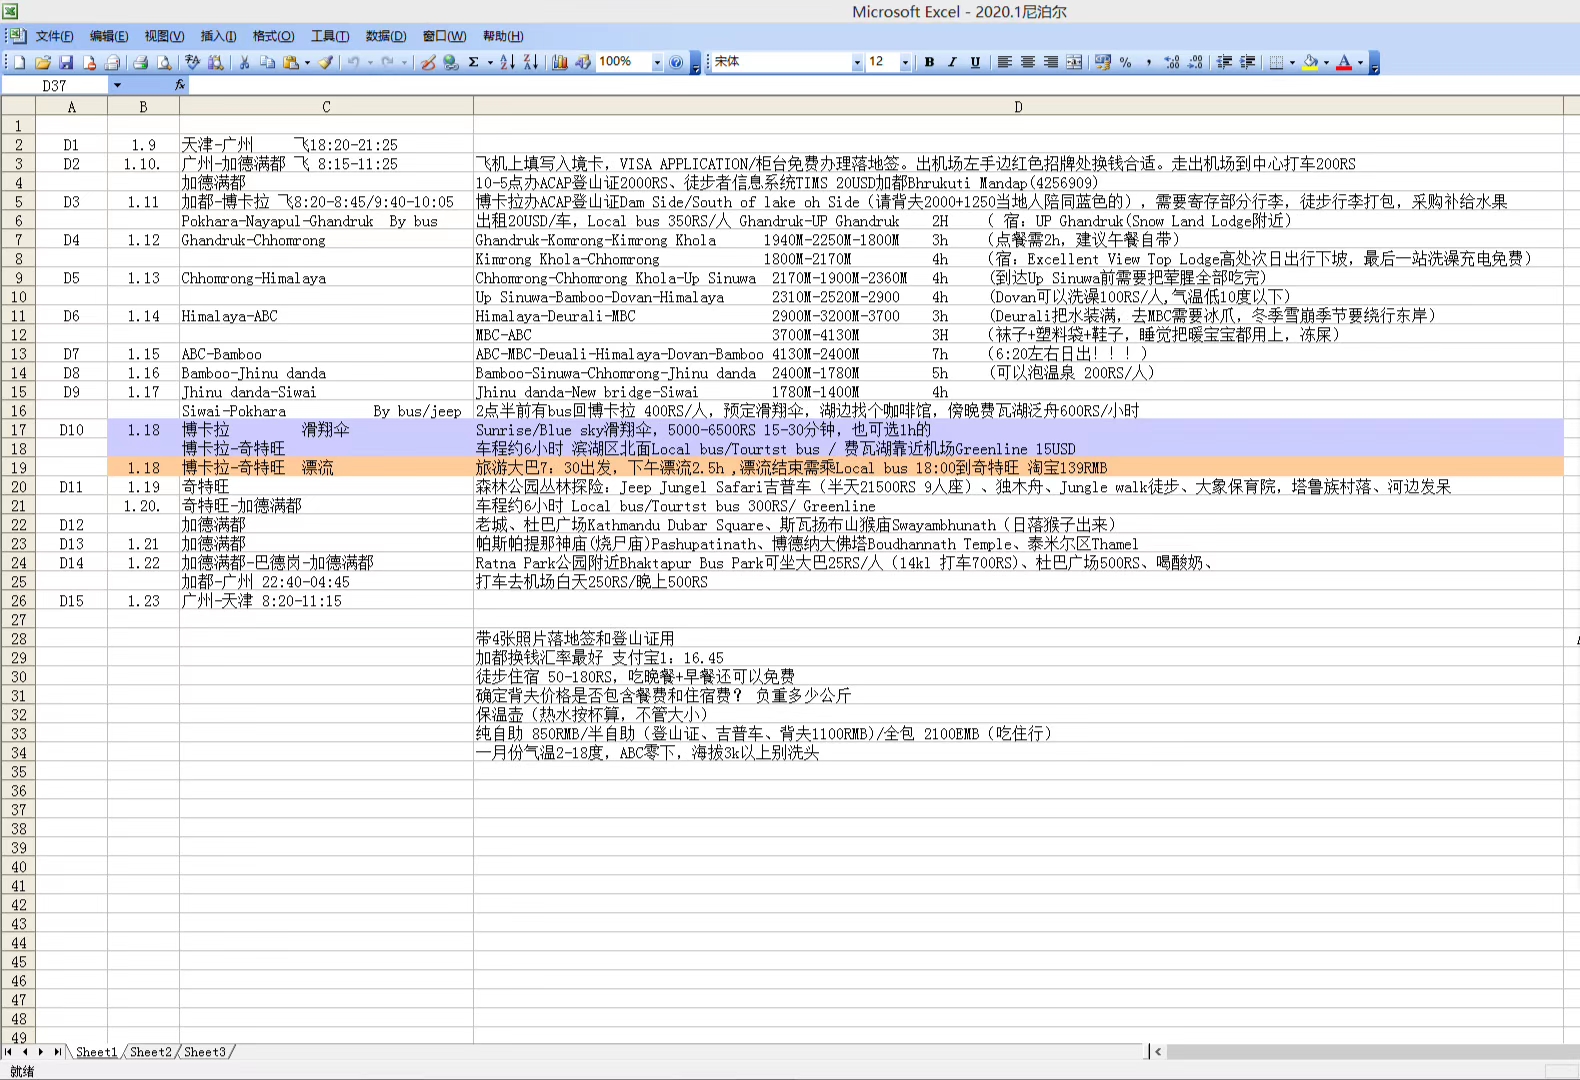The height and width of the screenshot is (1080, 1580).
Task: Decrease decimal places
Action: [x=1195, y=62]
